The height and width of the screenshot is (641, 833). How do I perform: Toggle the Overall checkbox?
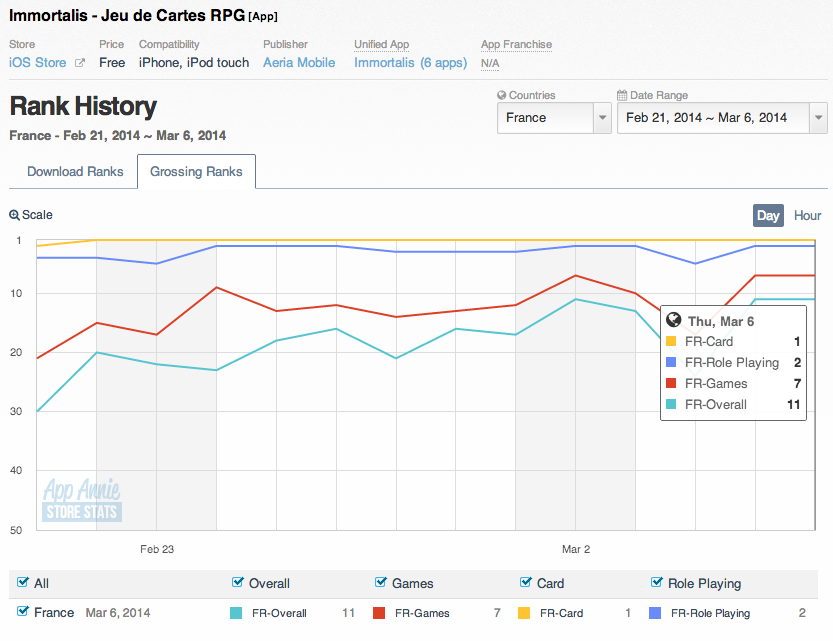point(237,582)
